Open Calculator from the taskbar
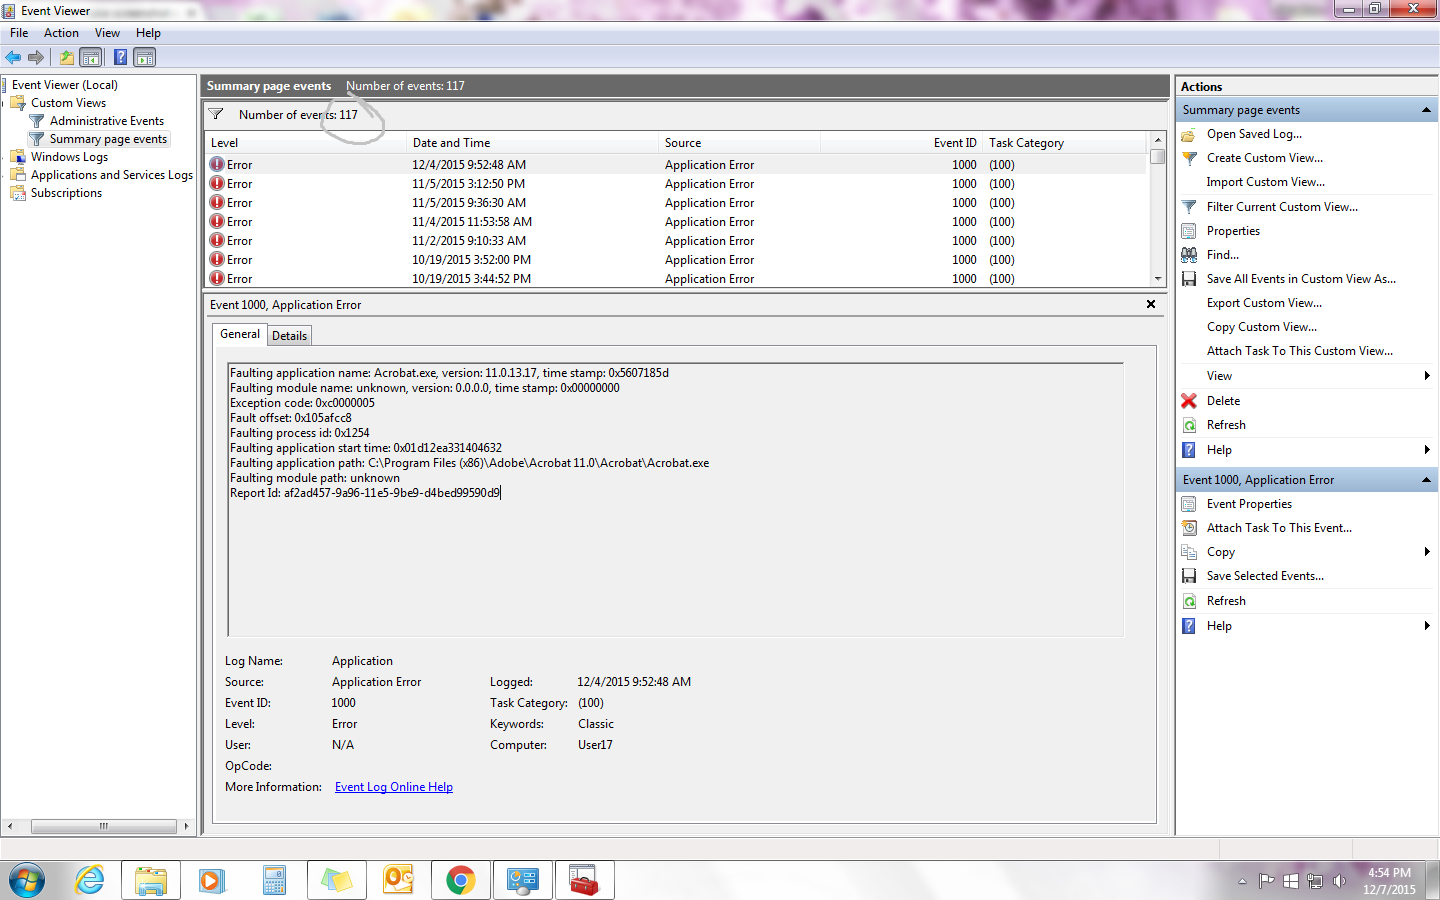 coord(275,881)
